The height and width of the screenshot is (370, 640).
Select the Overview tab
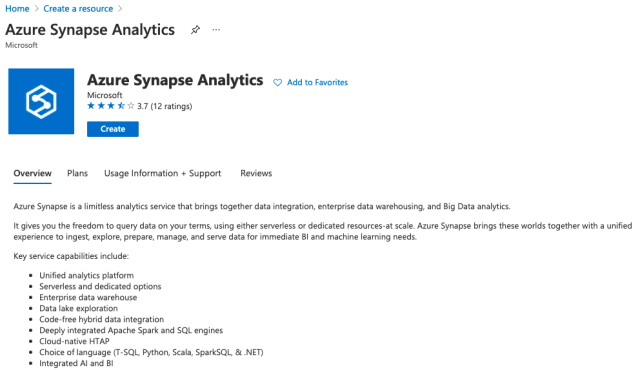[32, 173]
